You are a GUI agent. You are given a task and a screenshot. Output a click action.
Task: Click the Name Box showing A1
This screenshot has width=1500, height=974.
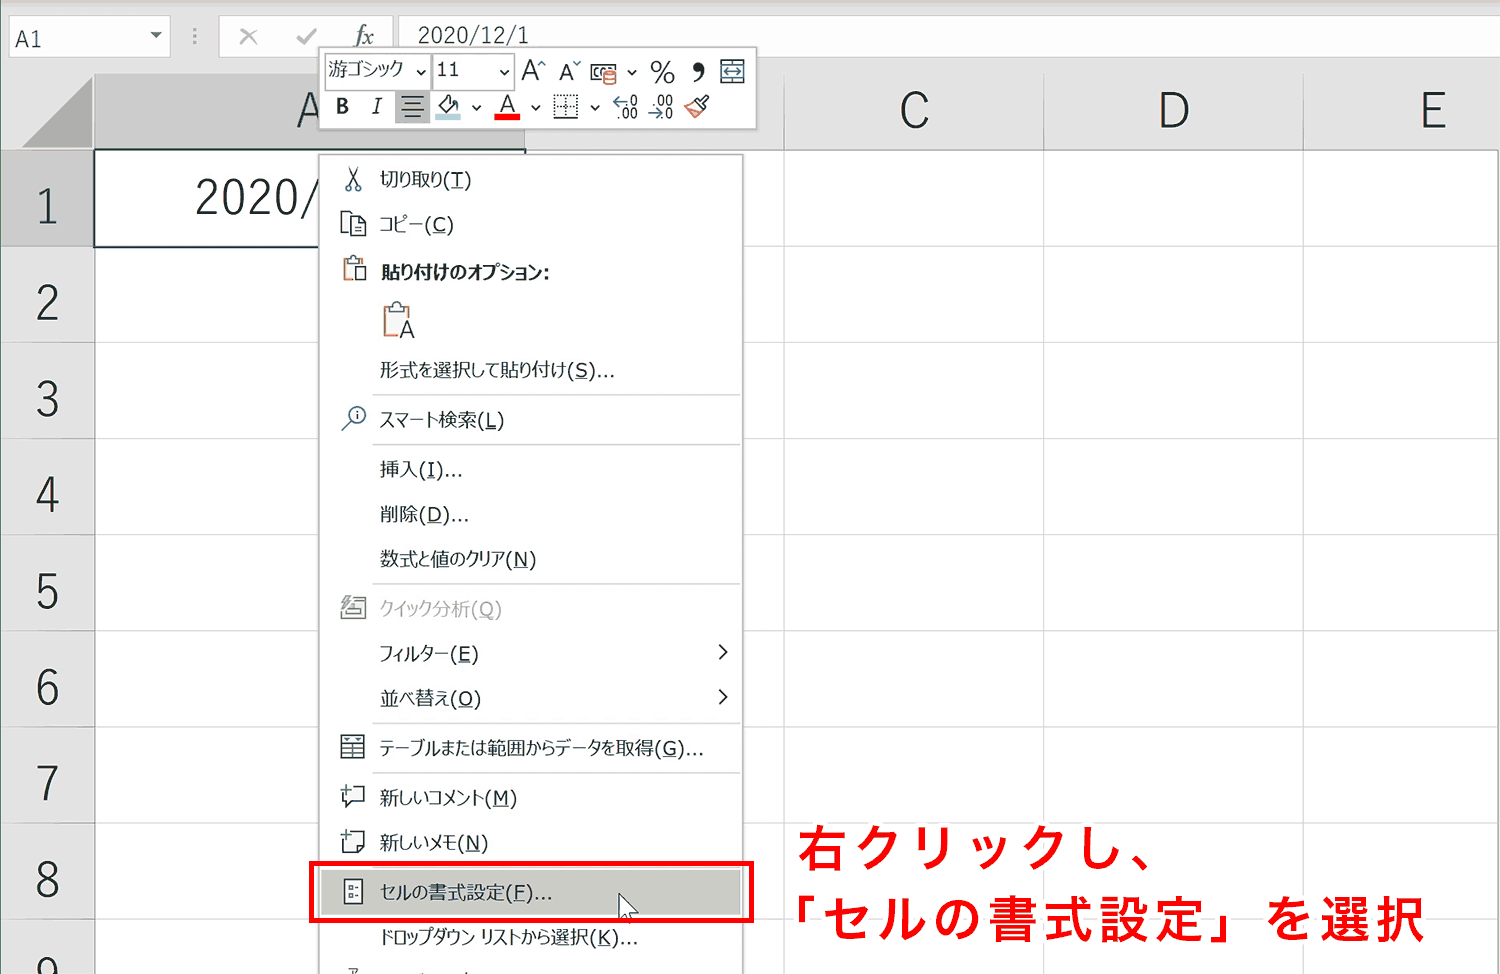coord(77,38)
